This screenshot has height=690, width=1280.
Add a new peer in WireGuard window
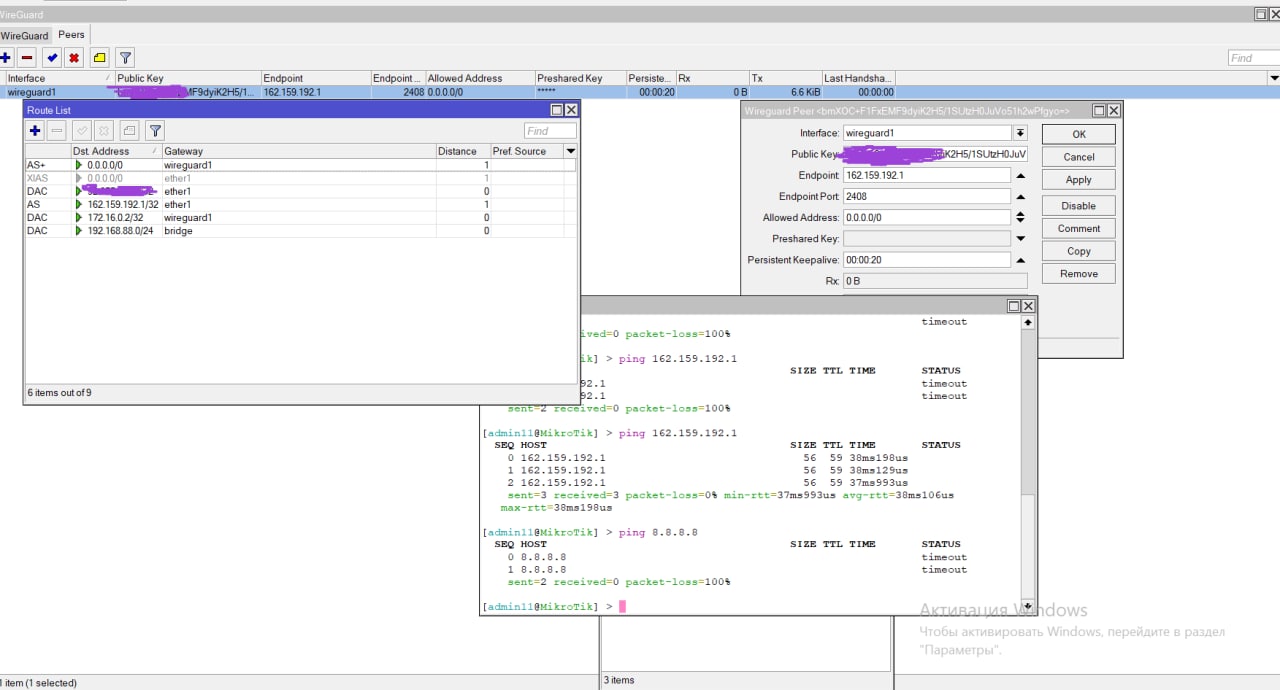(5, 58)
